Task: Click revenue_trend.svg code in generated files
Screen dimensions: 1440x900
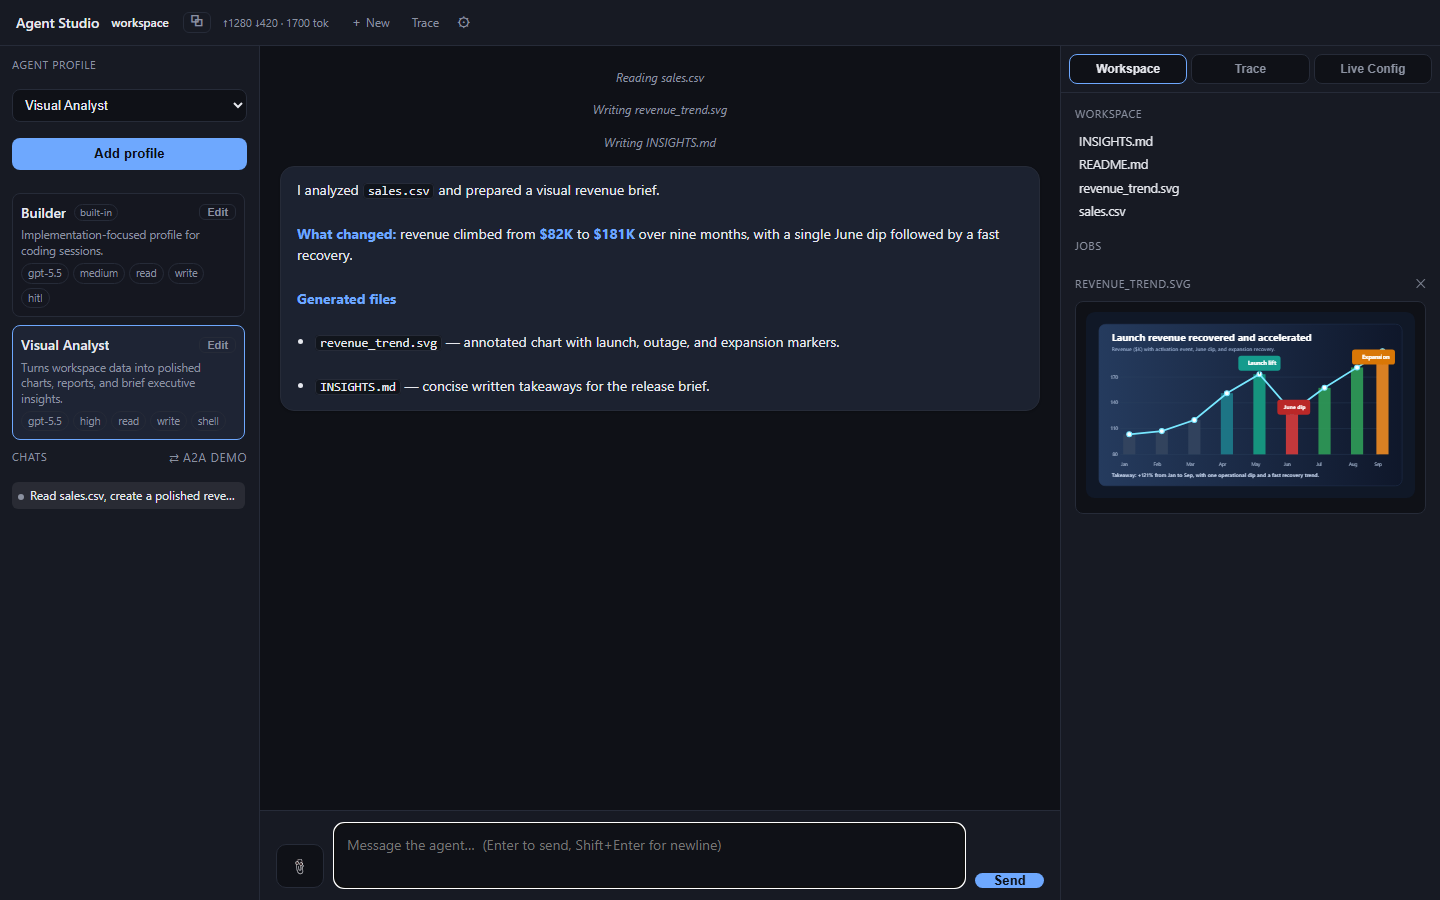Action: point(378,343)
